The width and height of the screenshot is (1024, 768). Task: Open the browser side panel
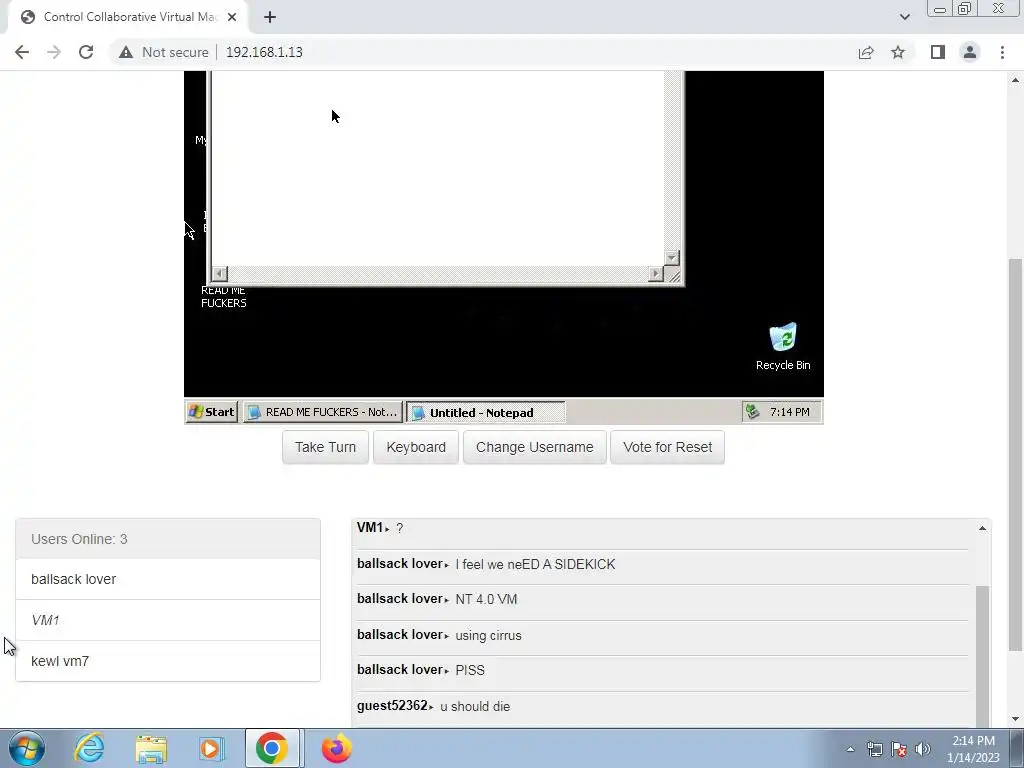938,52
